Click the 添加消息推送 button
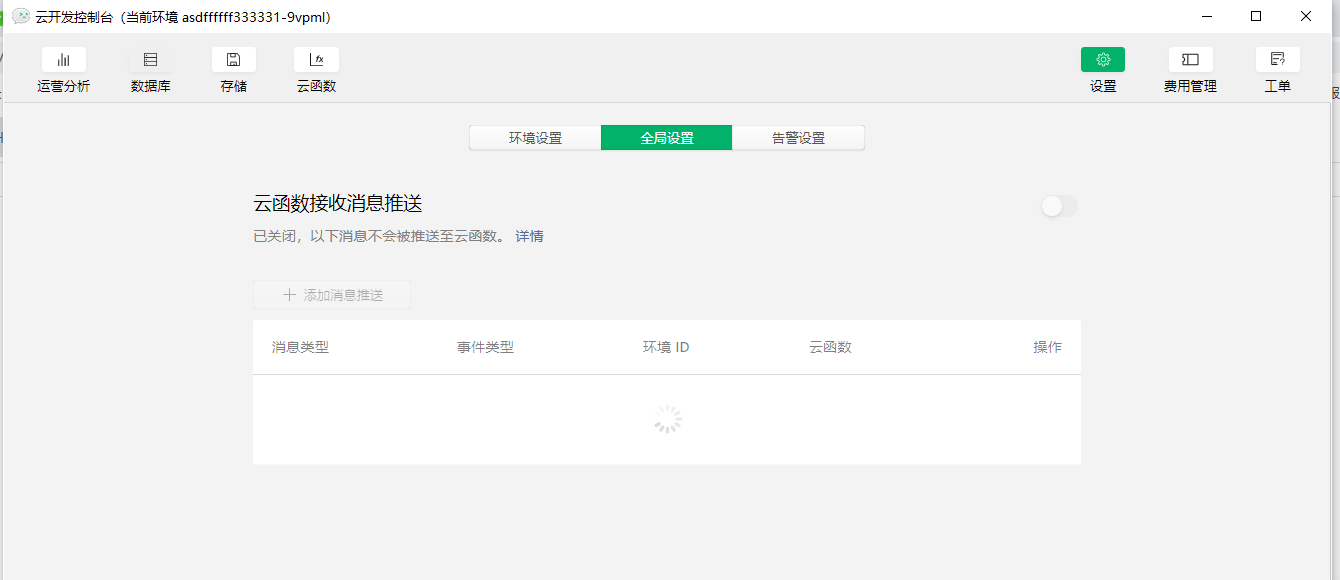Viewport: 1340px width, 580px height. point(332,295)
